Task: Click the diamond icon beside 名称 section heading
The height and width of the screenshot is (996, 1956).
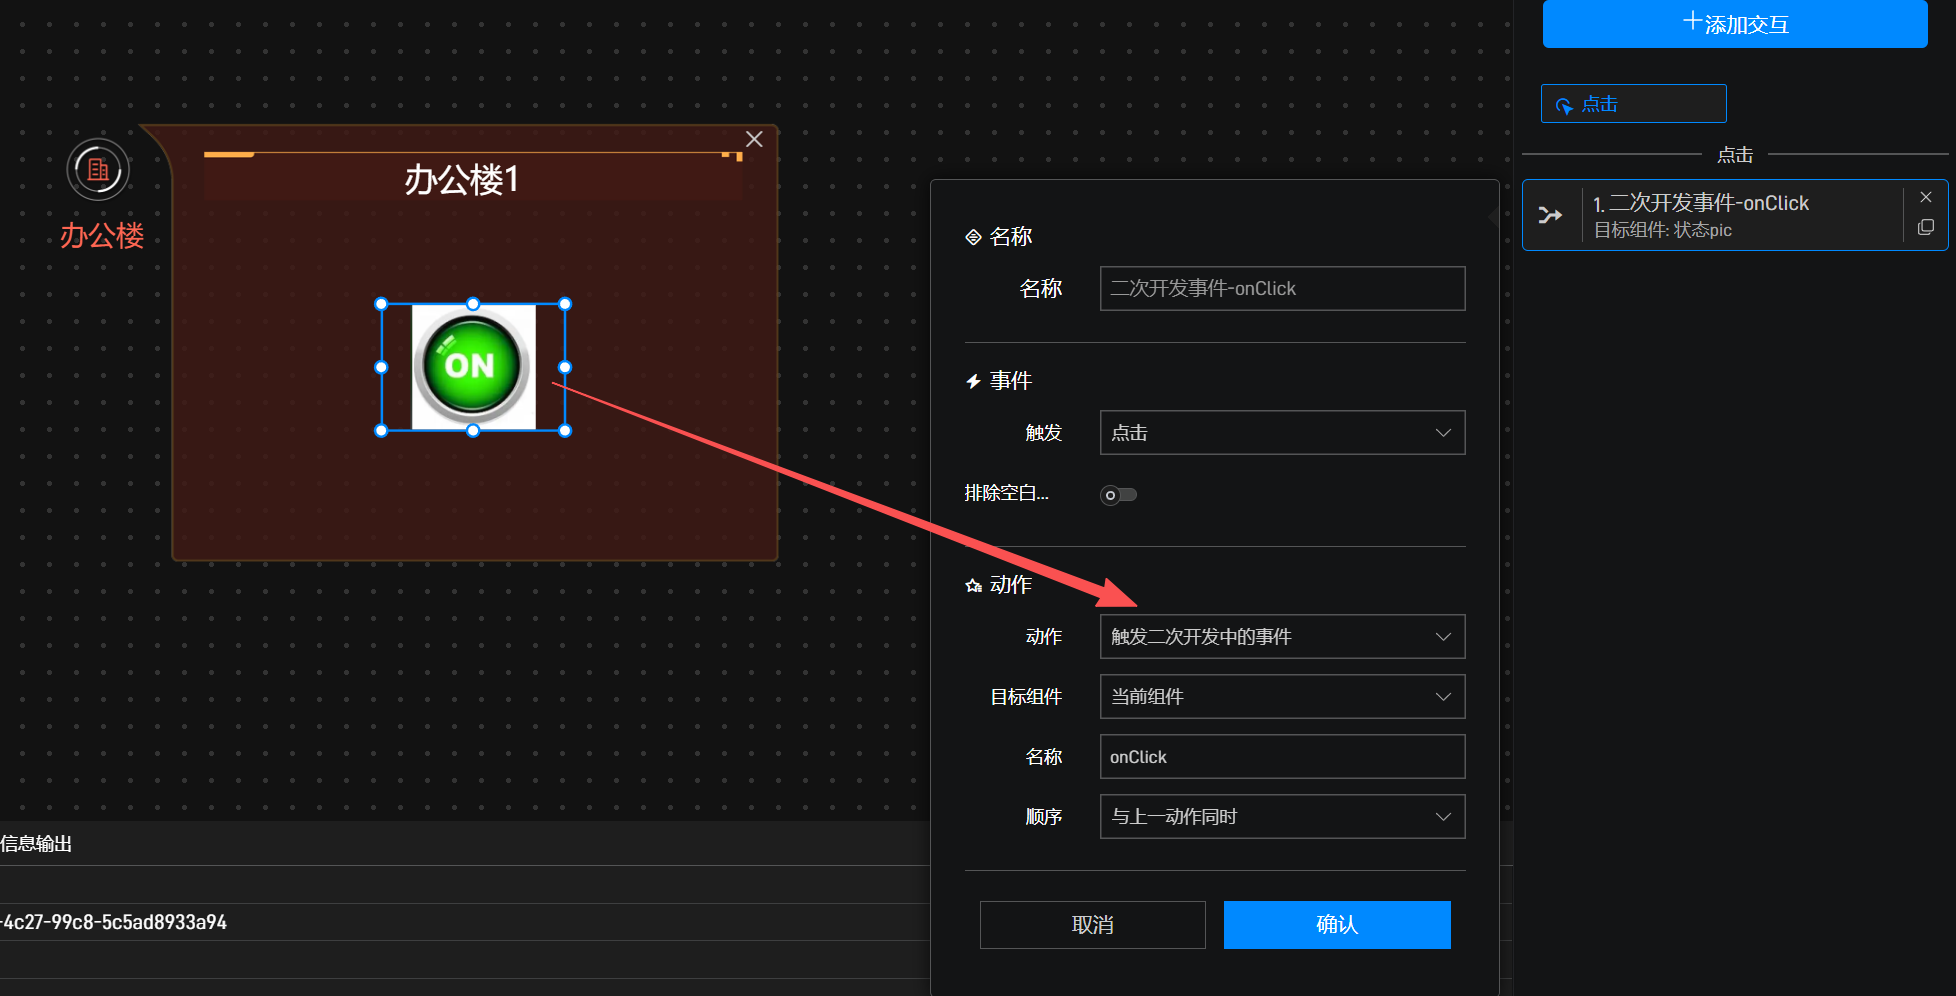Action: (973, 237)
